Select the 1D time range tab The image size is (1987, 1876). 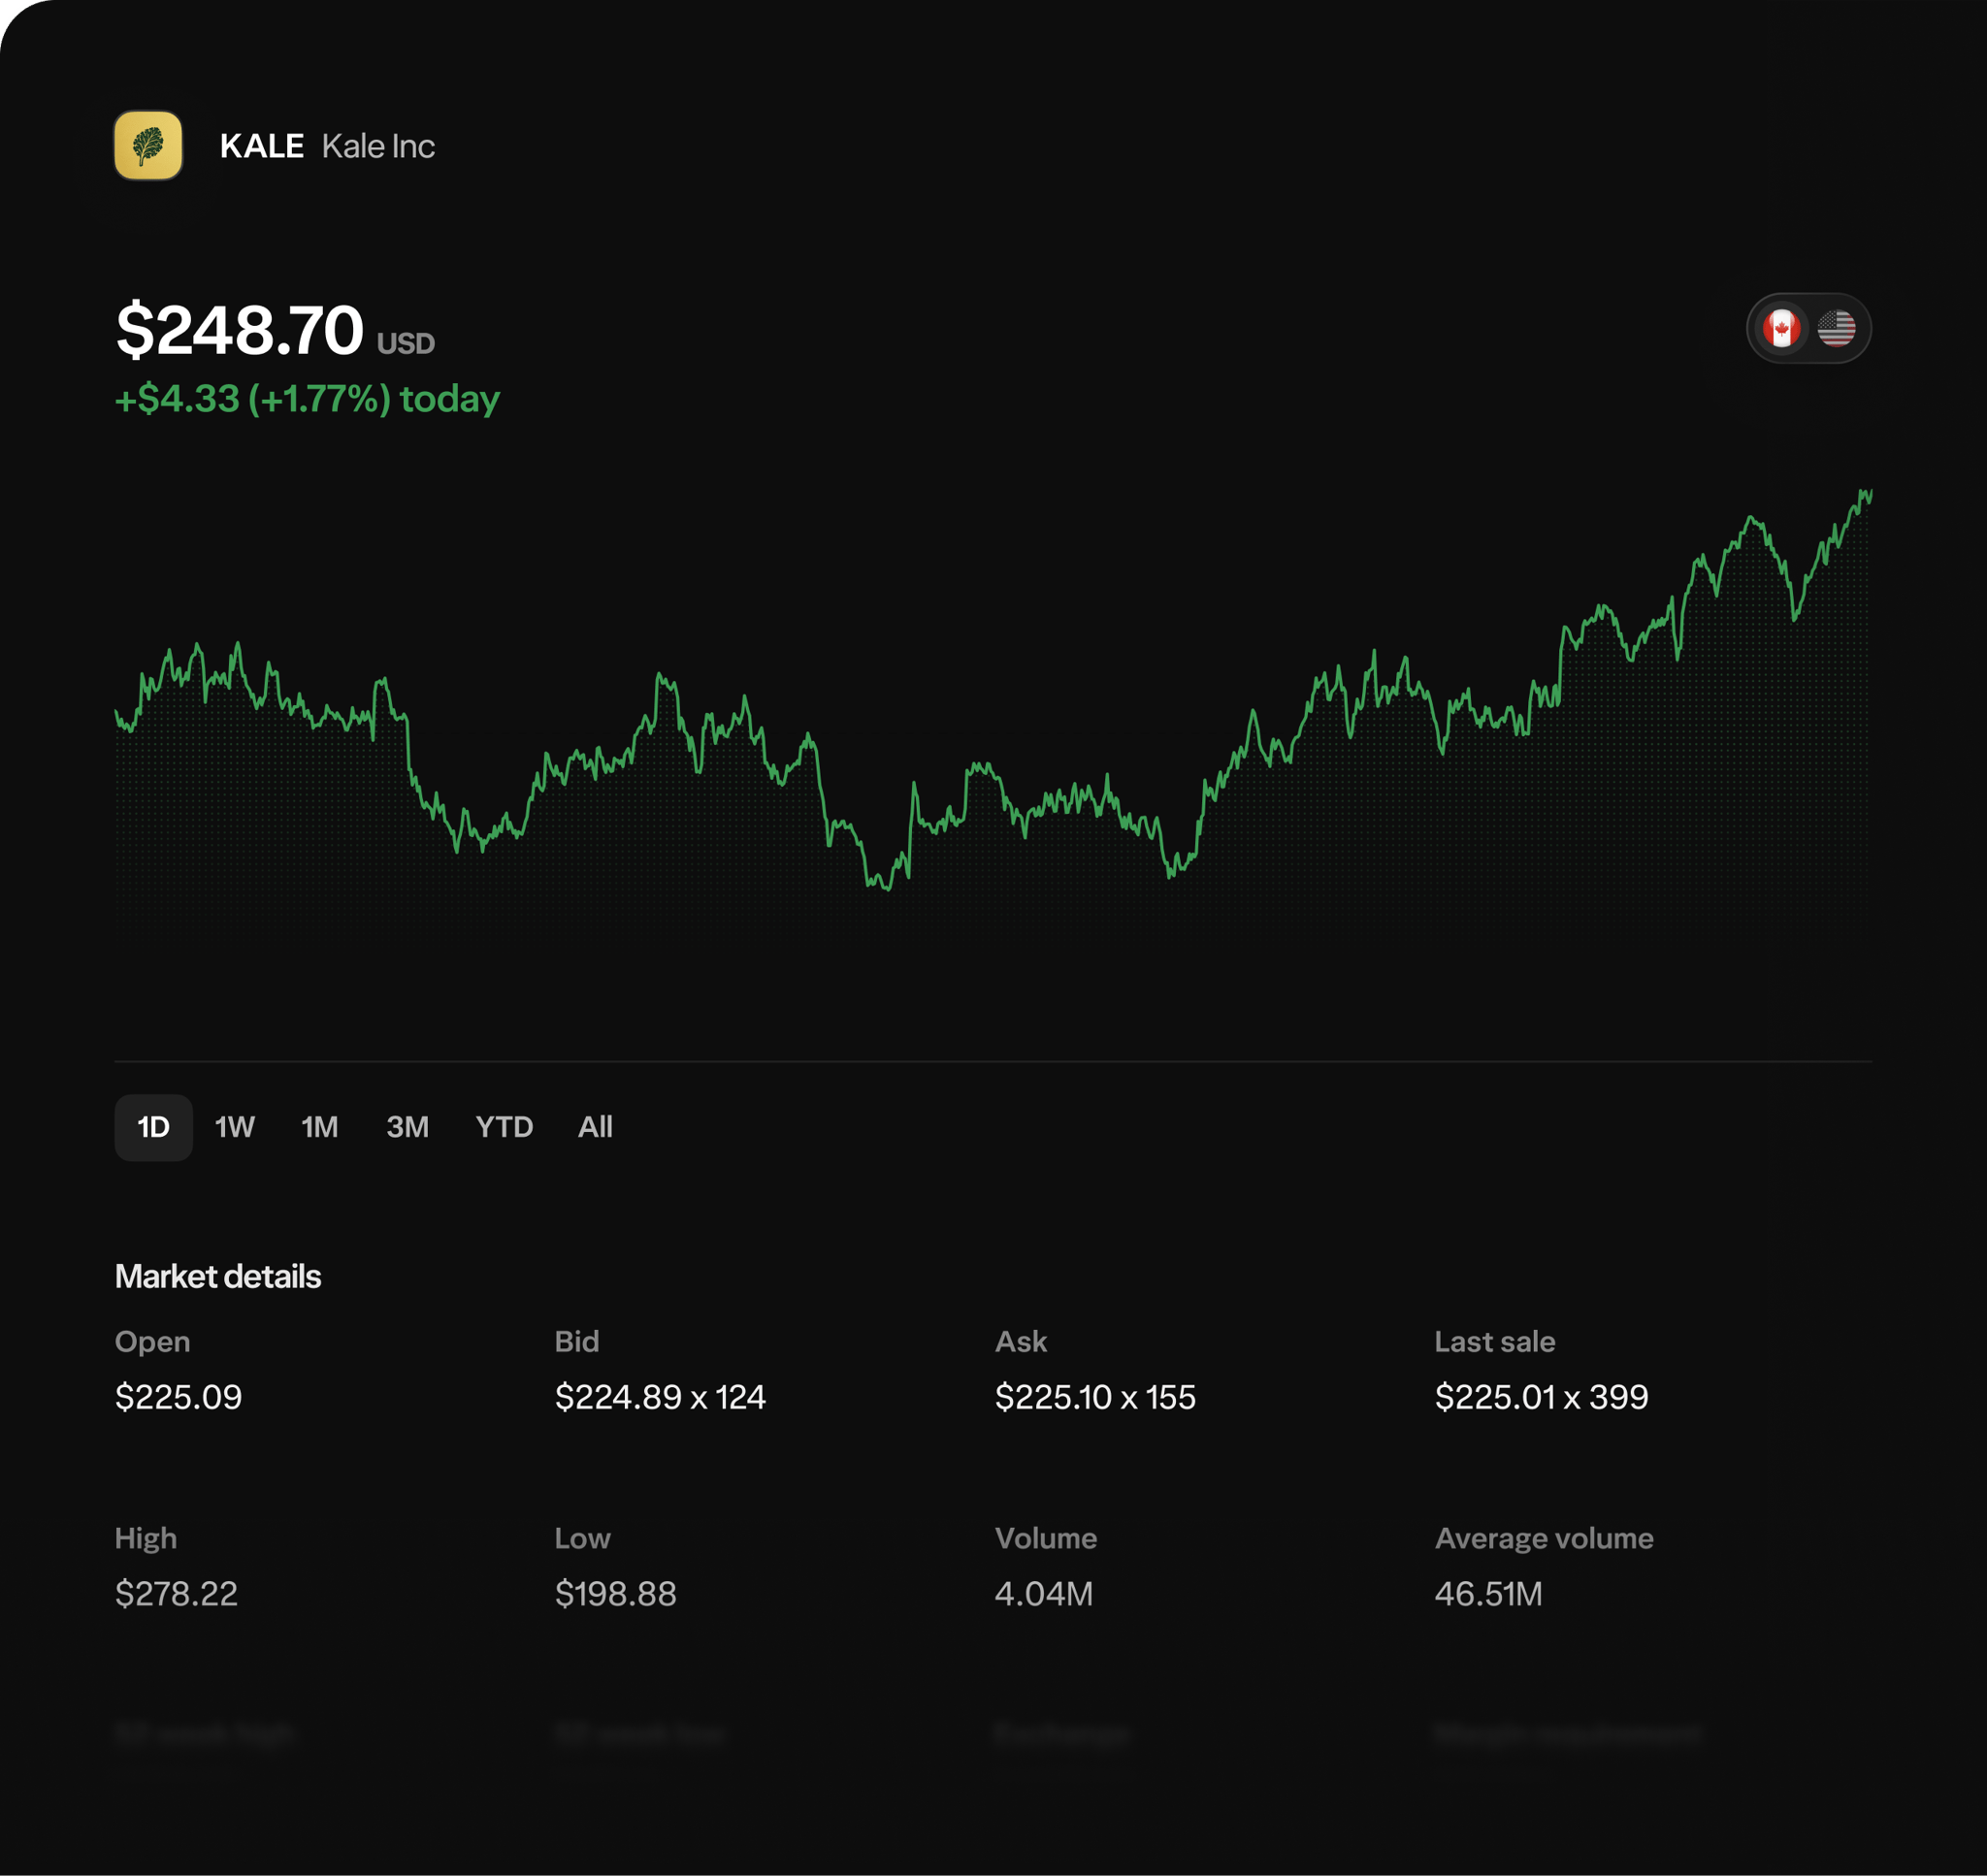coord(153,1127)
